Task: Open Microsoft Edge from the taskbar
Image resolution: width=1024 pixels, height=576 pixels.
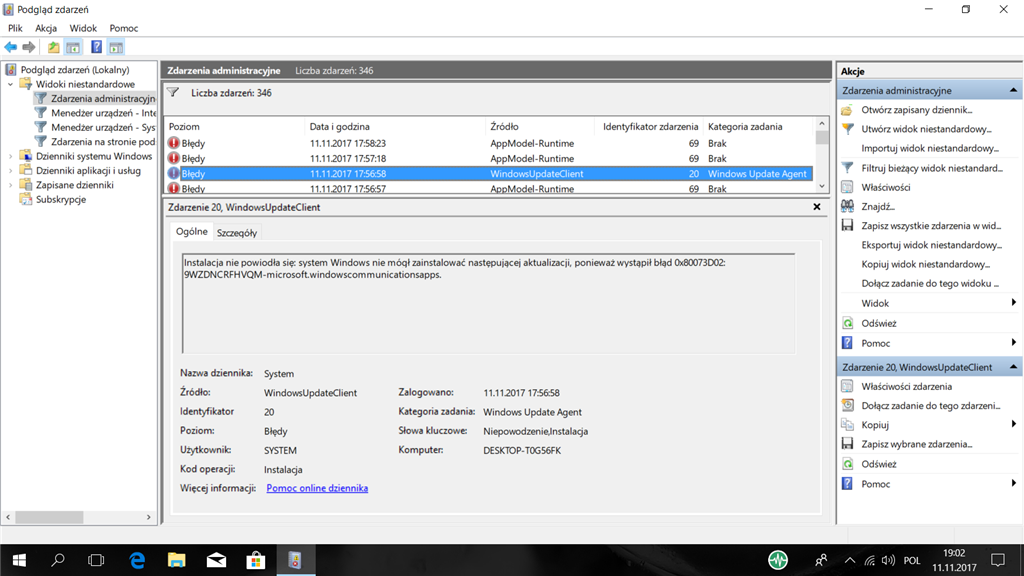Action: (137, 560)
